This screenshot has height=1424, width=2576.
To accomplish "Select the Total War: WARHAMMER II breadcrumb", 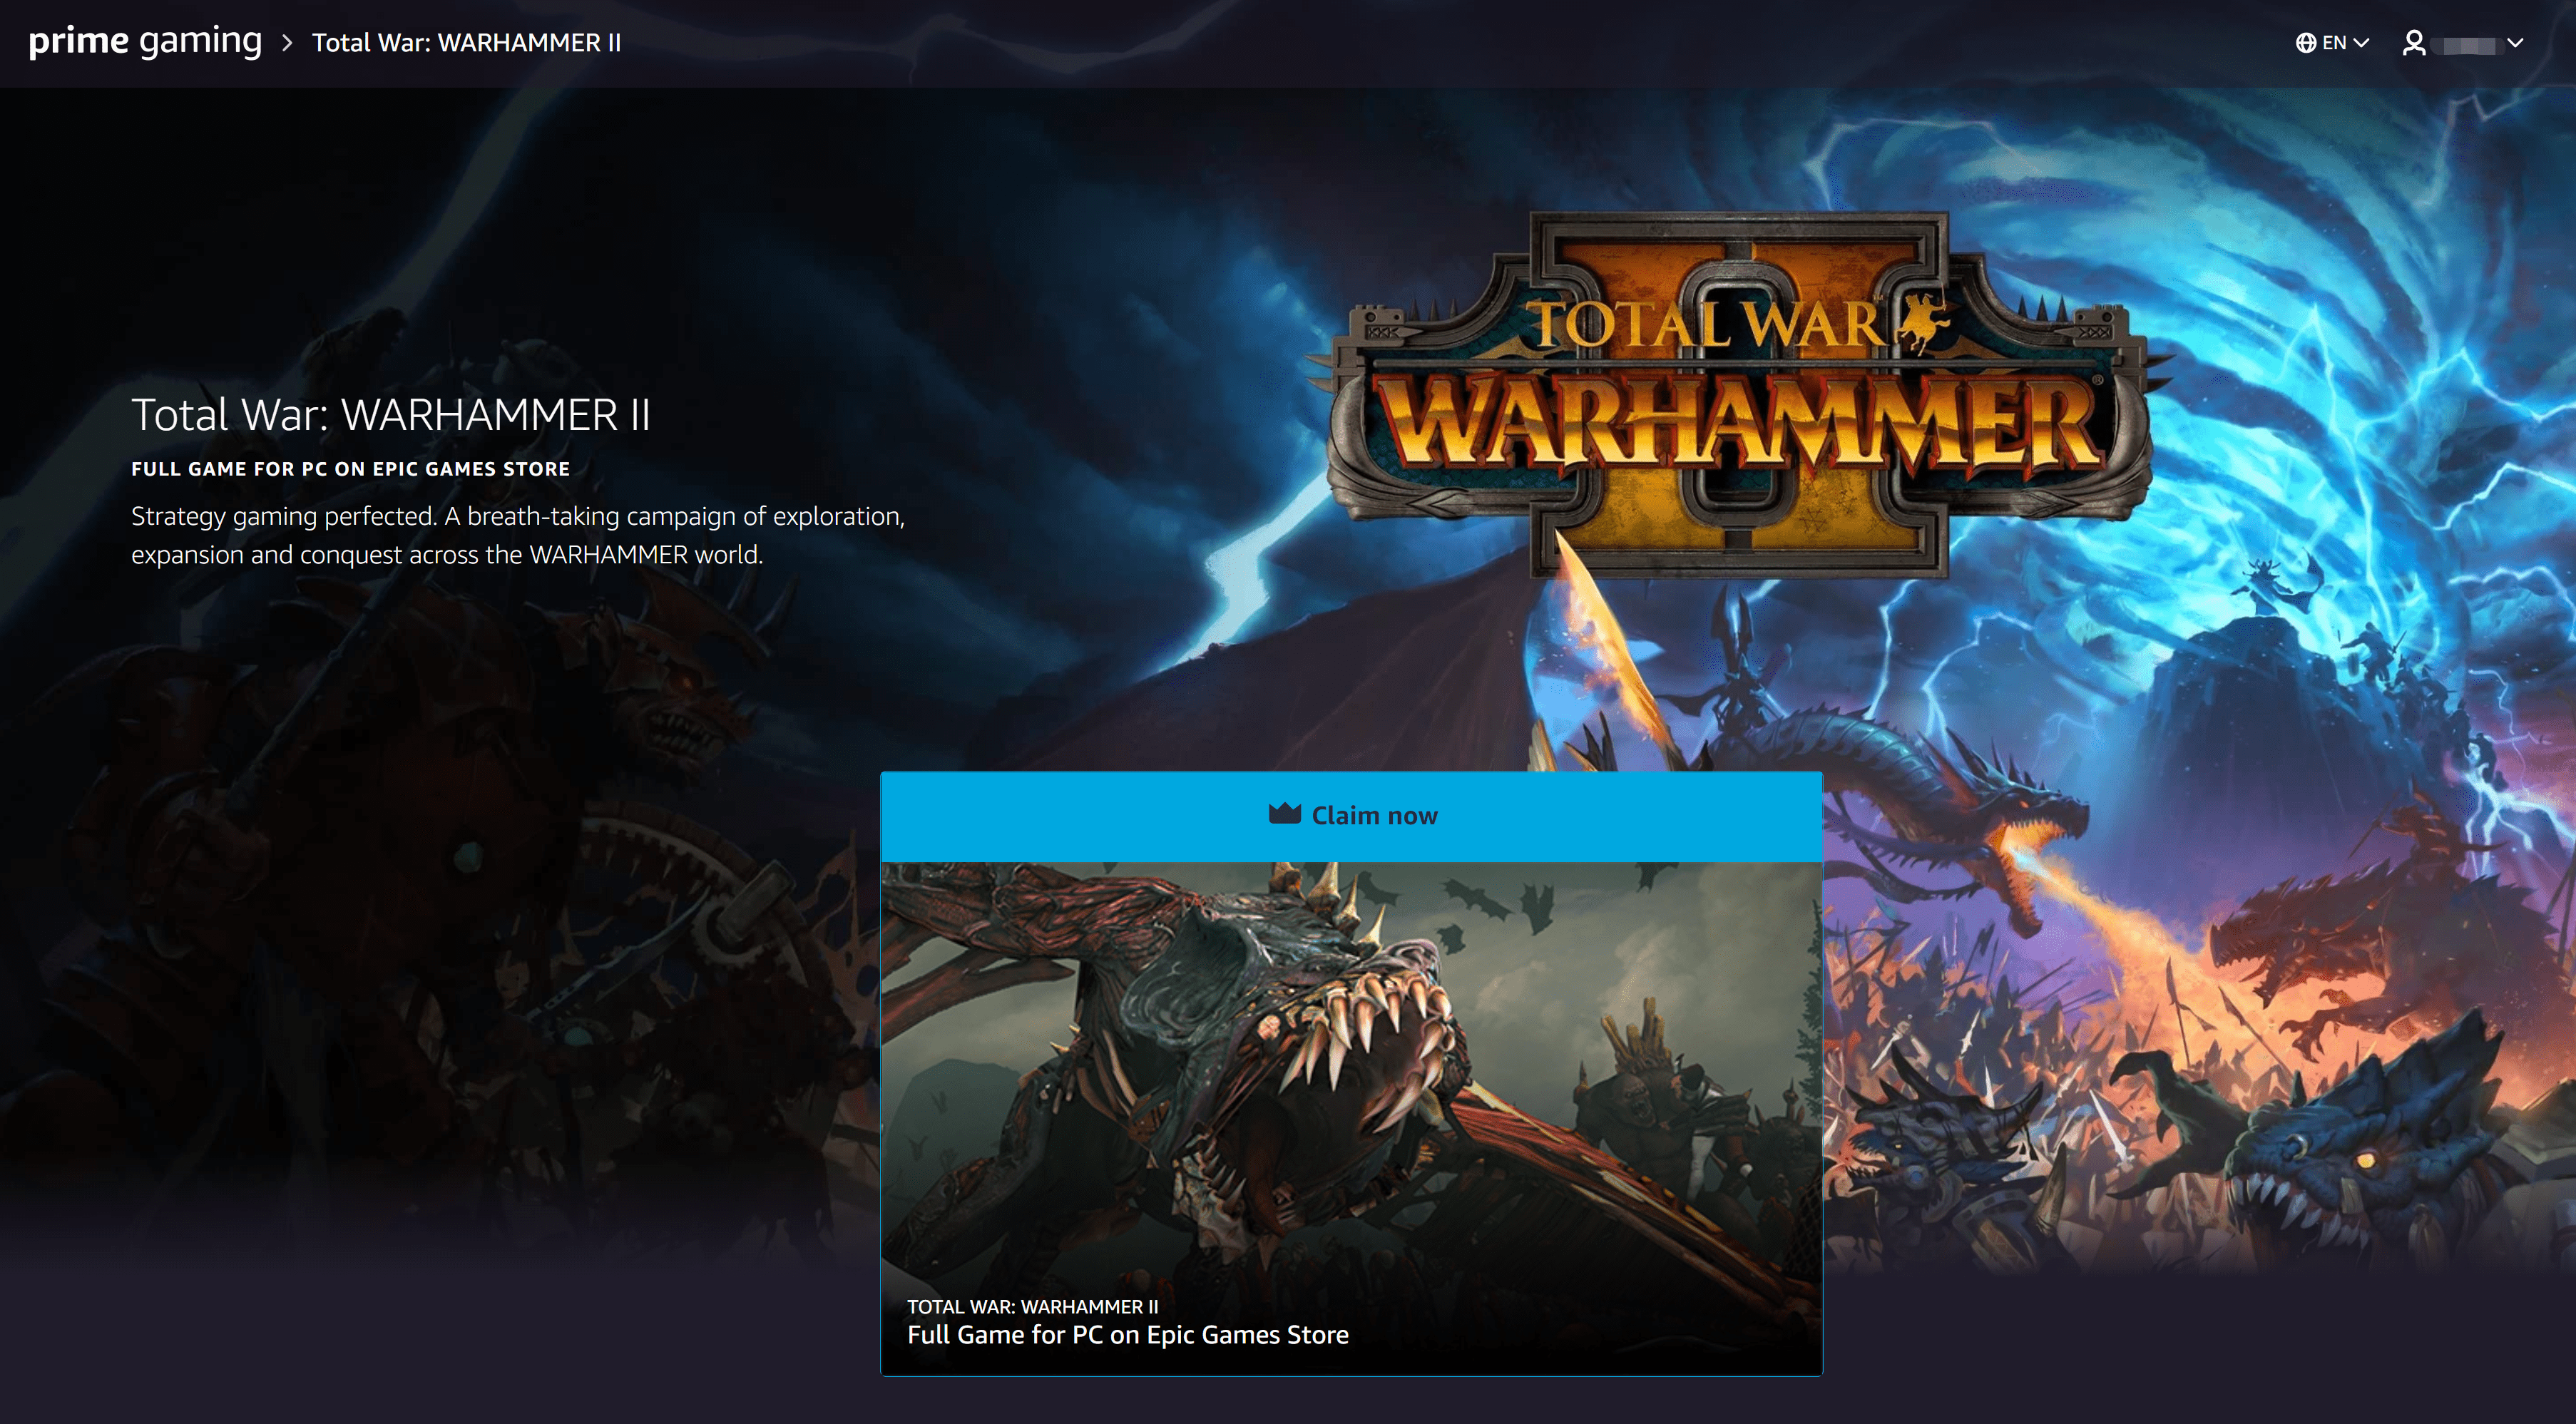I will 466,43.
